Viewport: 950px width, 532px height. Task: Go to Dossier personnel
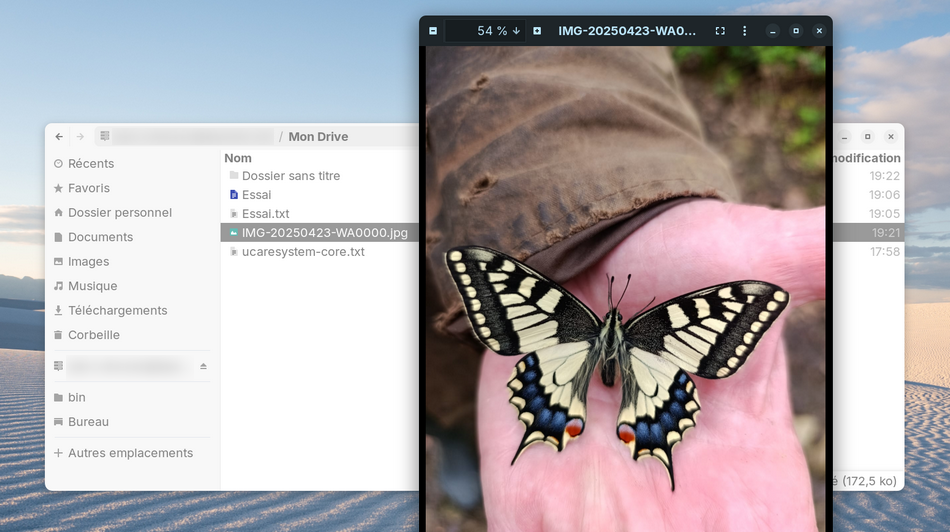(x=119, y=213)
